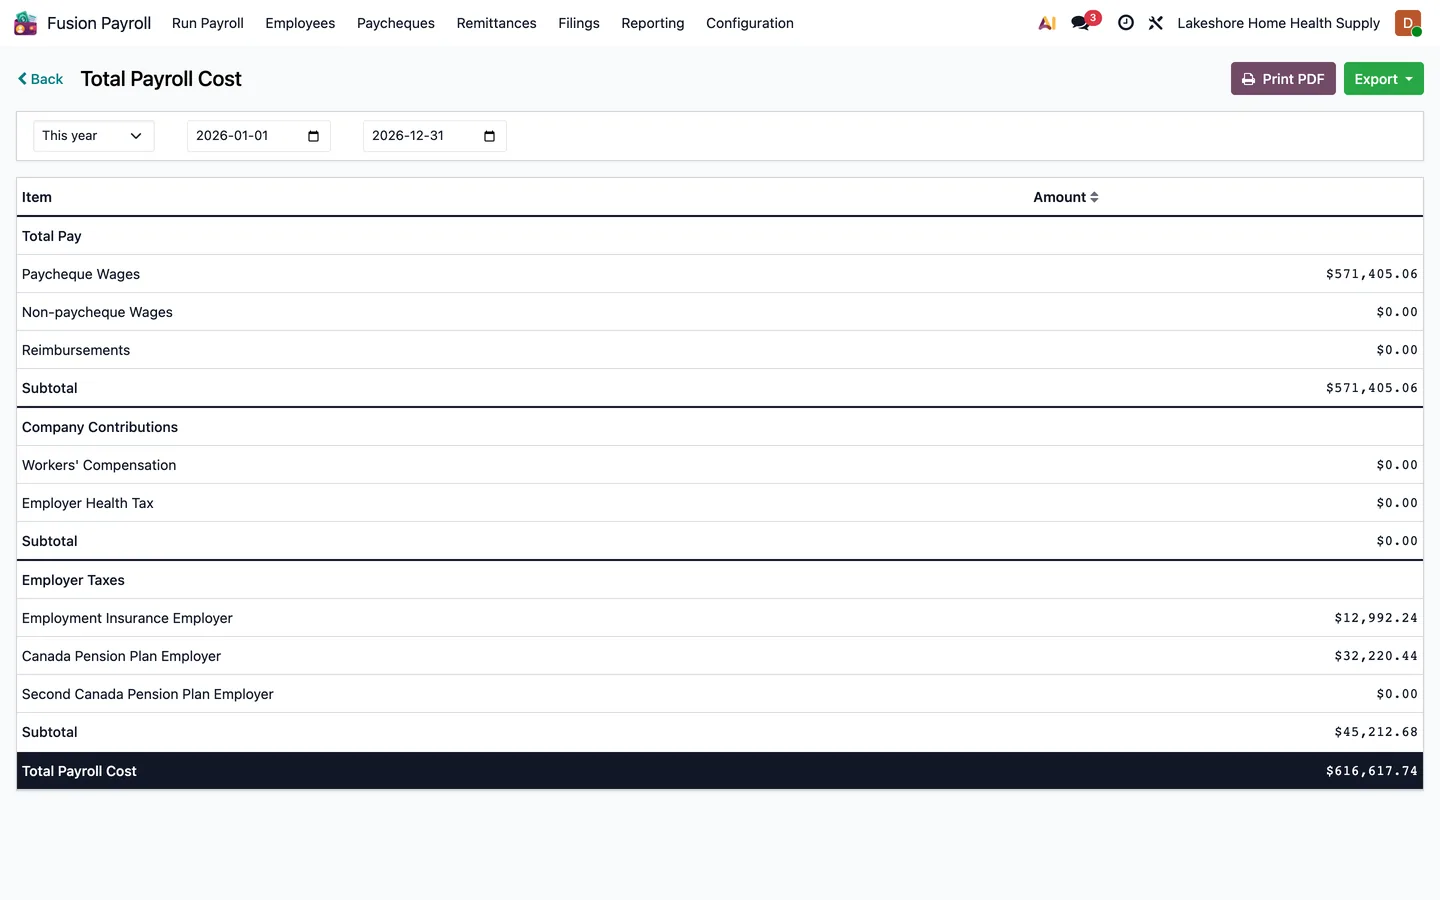The width and height of the screenshot is (1440, 900).
Task: Click the end date field 2026-12-31
Action: click(x=435, y=136)
